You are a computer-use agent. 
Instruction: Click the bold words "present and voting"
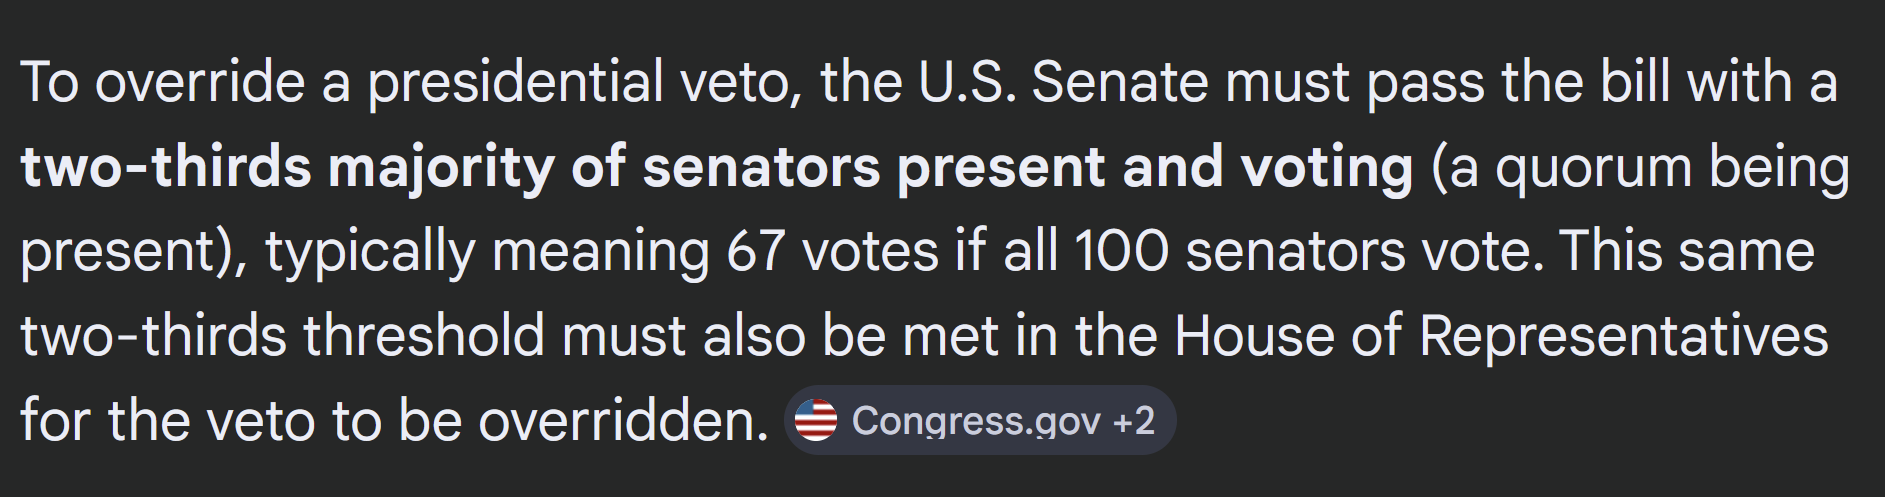click(1155, 167)
